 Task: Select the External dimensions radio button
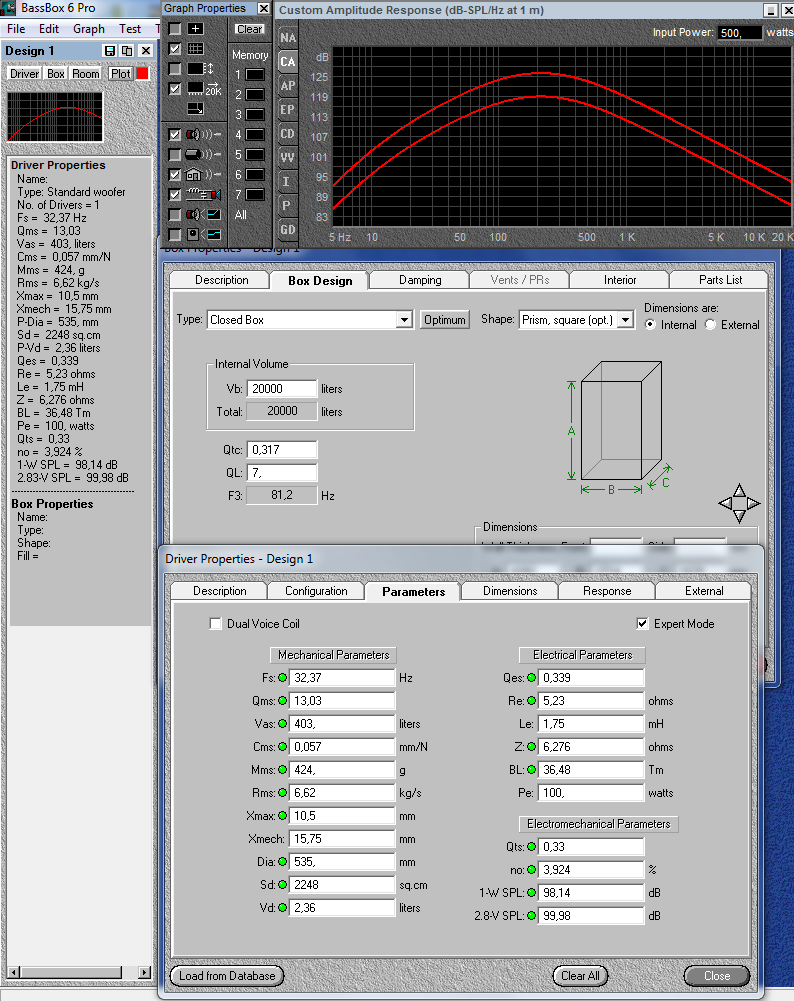[x=712, y=325]
